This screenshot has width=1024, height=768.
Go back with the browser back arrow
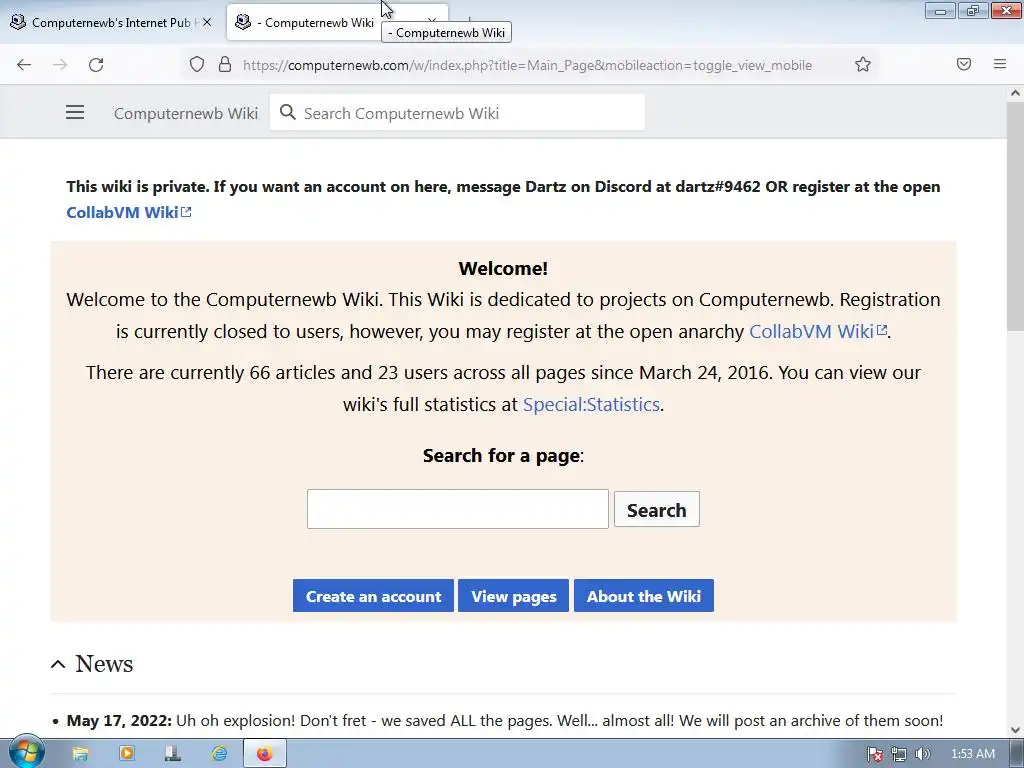point(24,65)
